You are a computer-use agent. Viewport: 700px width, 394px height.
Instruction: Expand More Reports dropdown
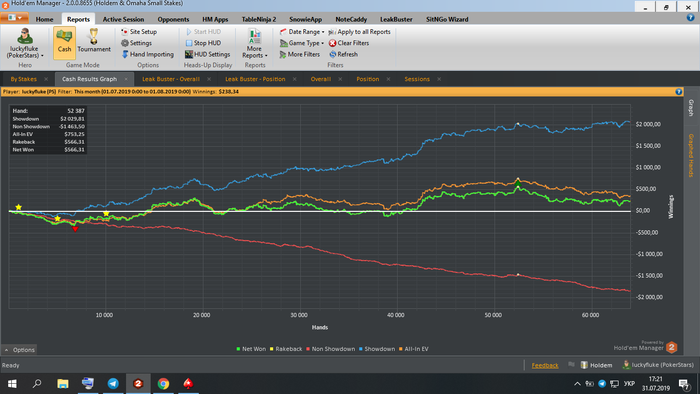click(x=254, y=43)
